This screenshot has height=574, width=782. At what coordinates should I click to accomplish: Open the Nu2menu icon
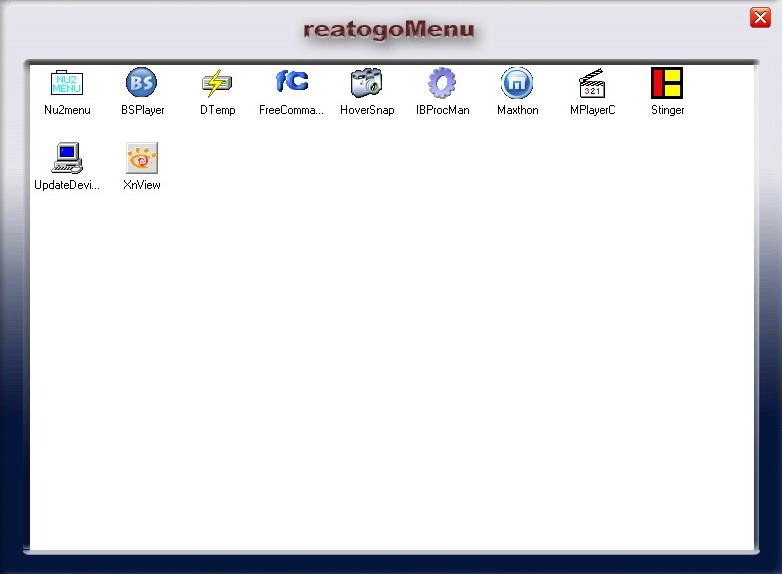(67, 83)
